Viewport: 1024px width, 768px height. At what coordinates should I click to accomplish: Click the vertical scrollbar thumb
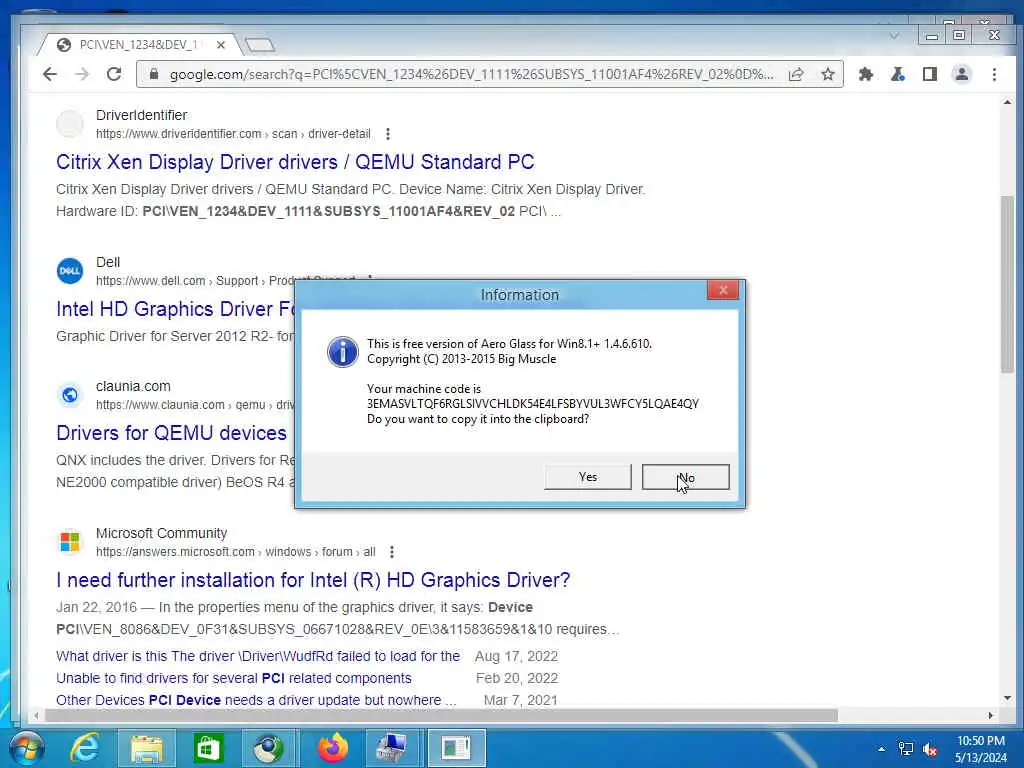tap(1007, 284)
